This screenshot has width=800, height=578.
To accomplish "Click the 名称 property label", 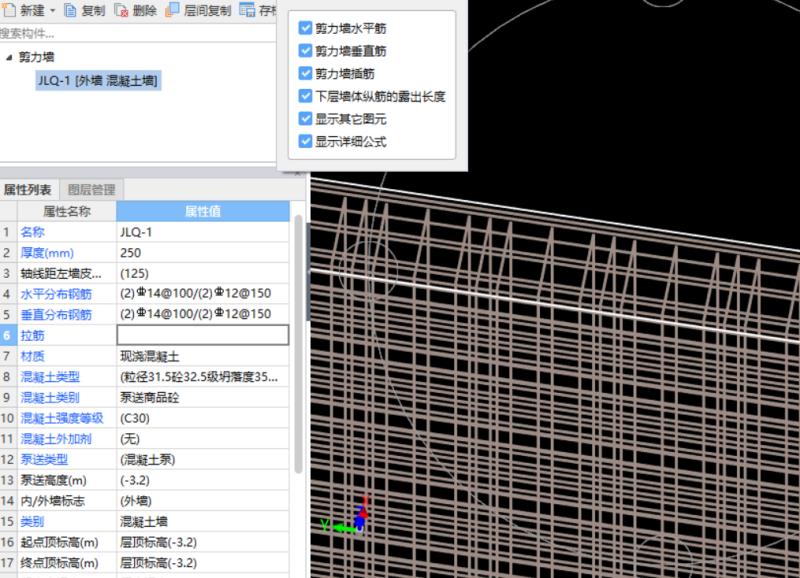I will (32, 232).
